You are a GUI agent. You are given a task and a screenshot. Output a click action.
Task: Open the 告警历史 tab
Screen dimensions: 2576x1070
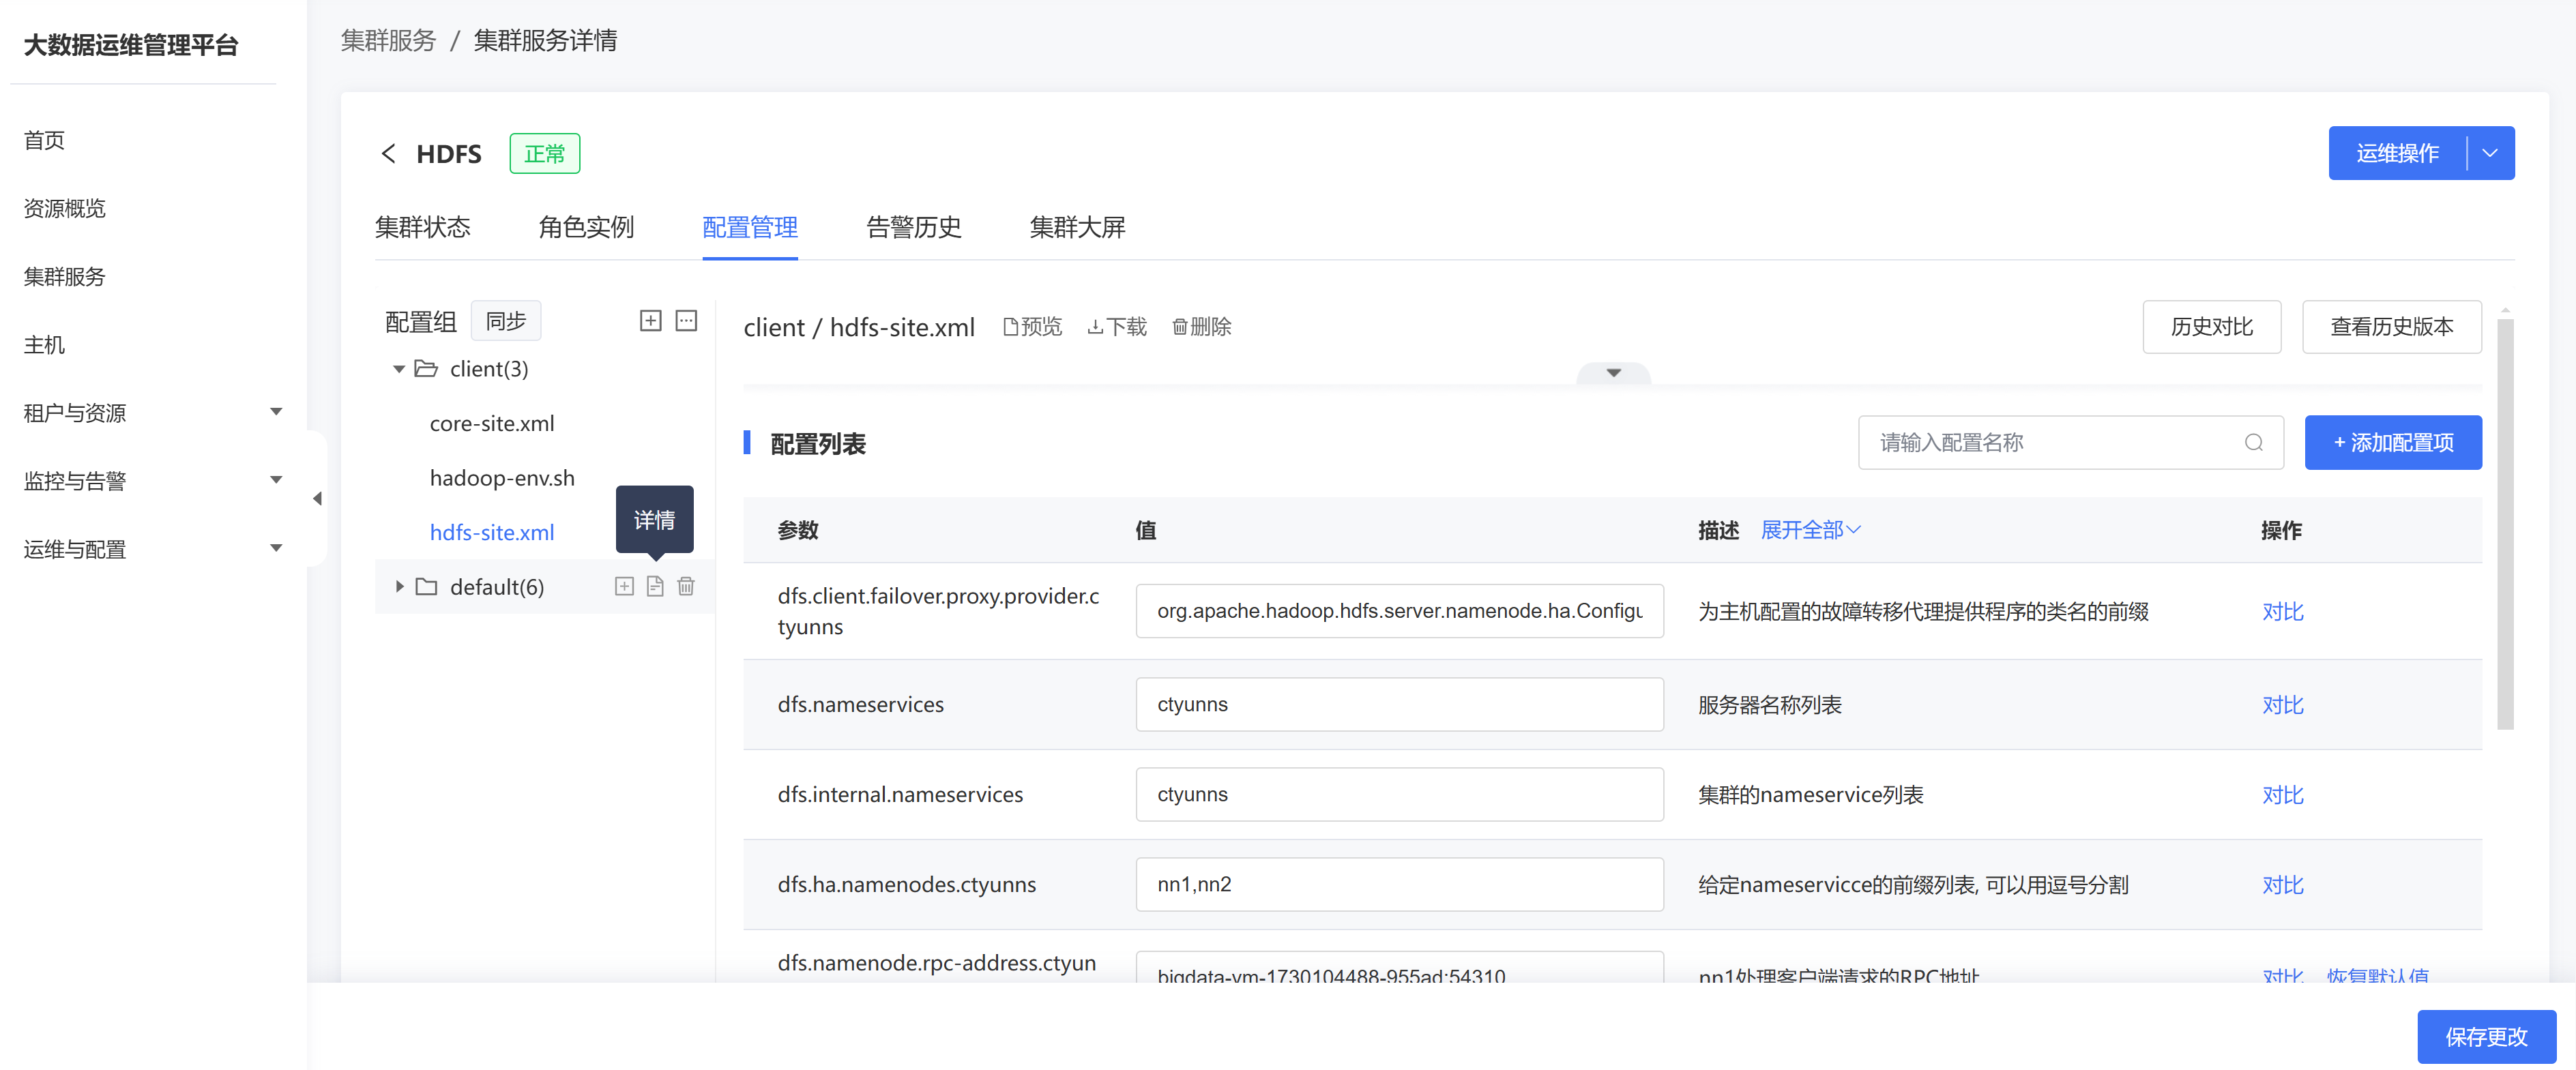(914, 227)
